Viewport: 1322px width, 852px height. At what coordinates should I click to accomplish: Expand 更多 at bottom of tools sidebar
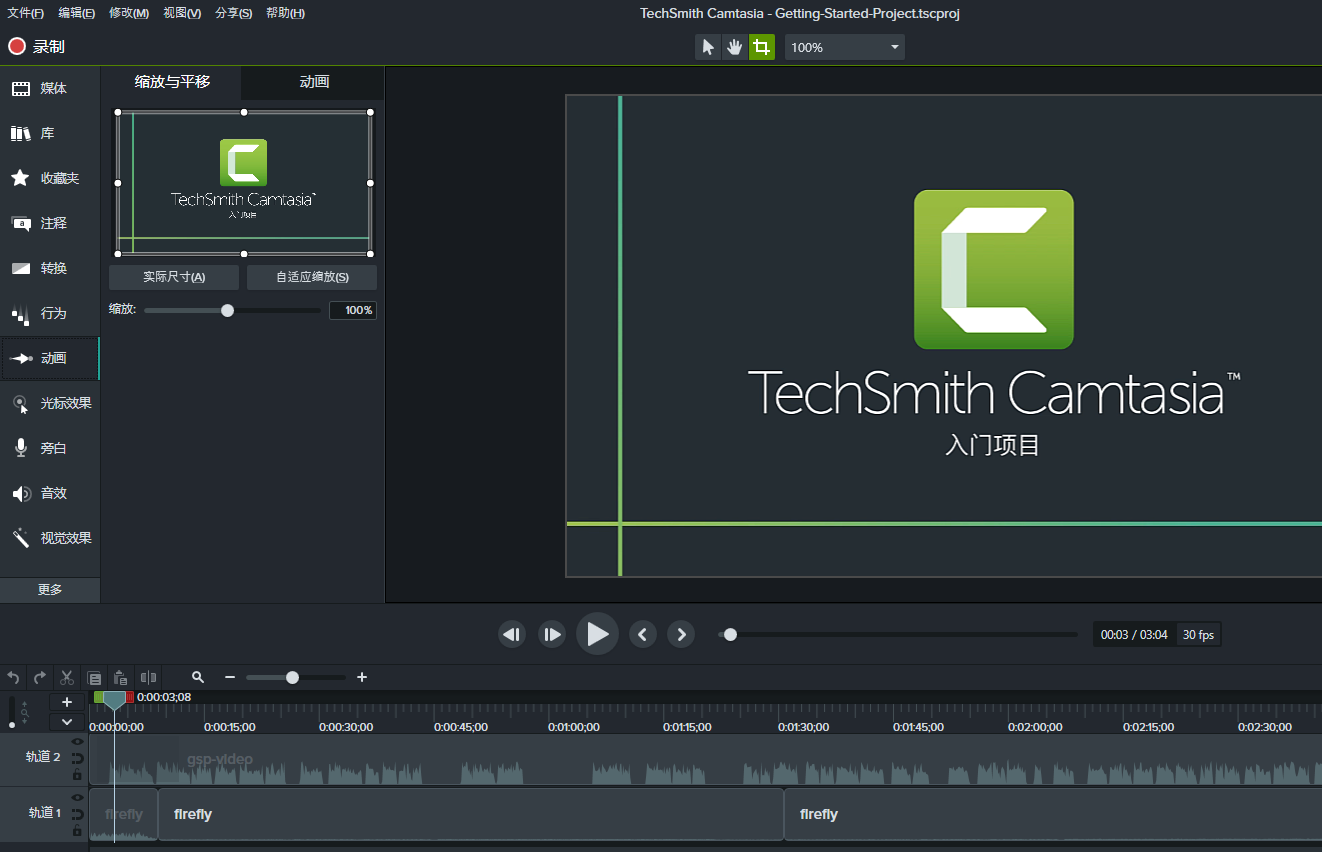click(x=50, y=590)
